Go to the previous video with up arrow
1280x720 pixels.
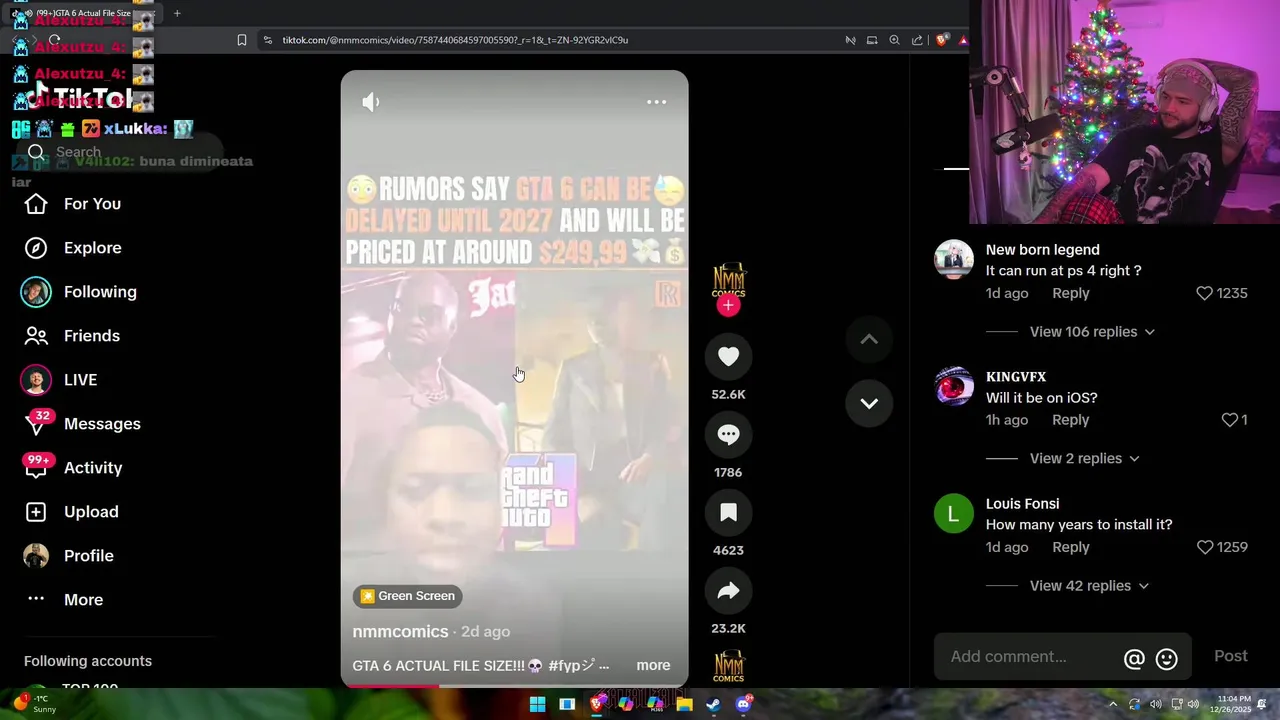coord(869,340)
